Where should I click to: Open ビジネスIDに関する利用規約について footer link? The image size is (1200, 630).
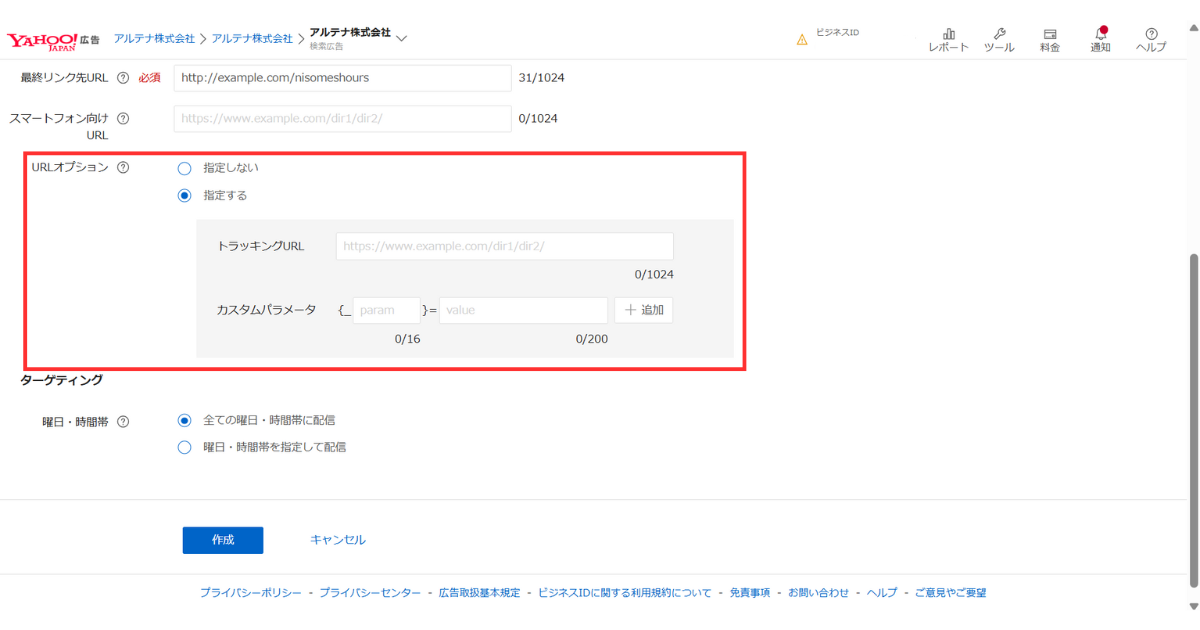pyautogui.click(x=625, y=593)
